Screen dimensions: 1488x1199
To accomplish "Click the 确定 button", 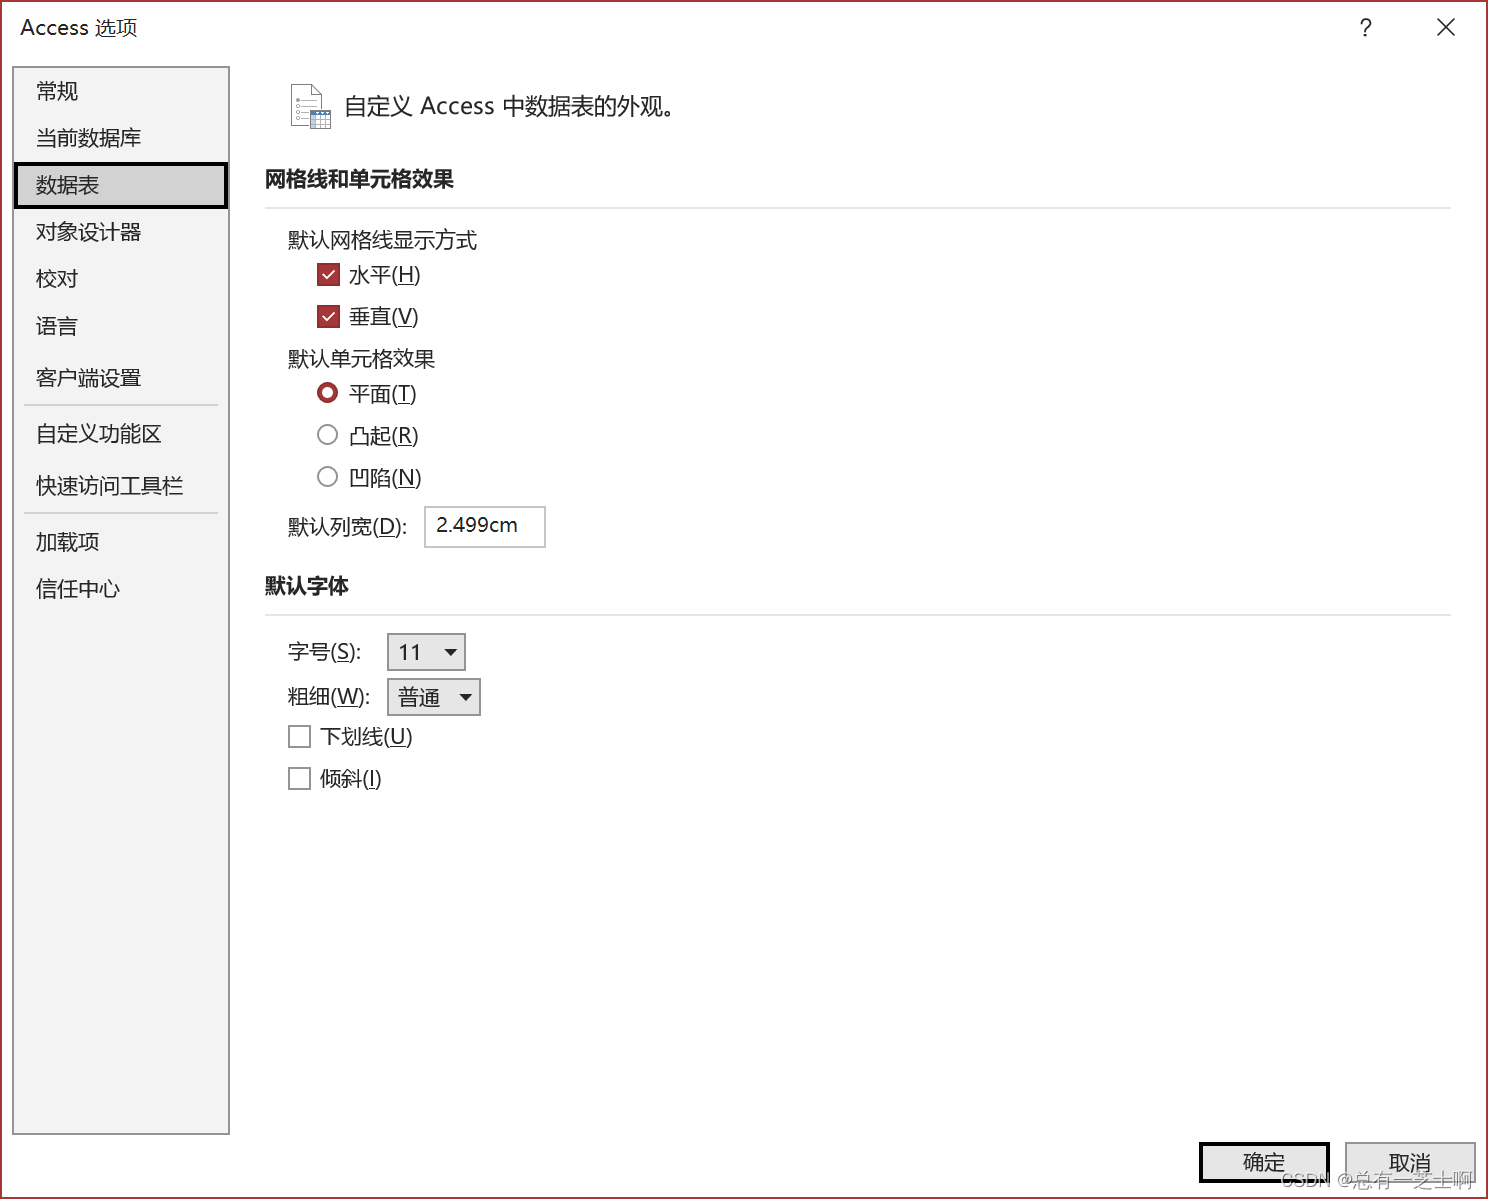I will point(1264,1162).
